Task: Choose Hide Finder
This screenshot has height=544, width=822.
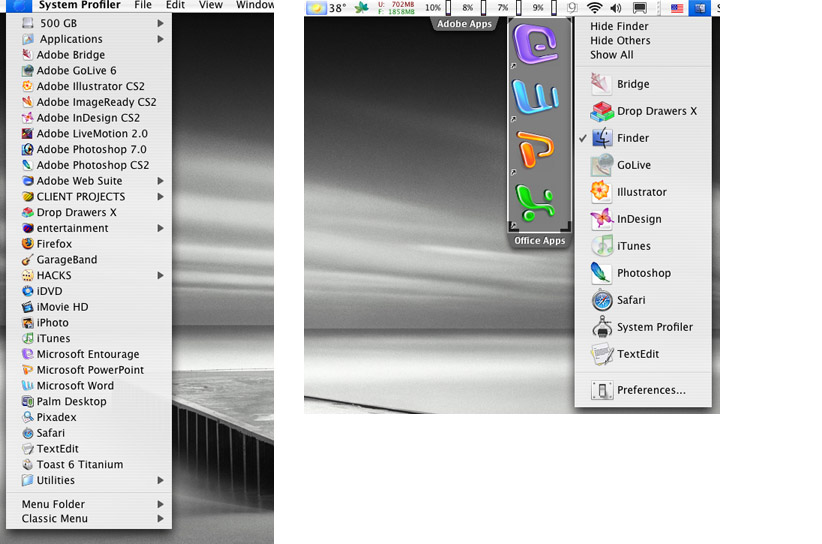Action: point(643,26)
